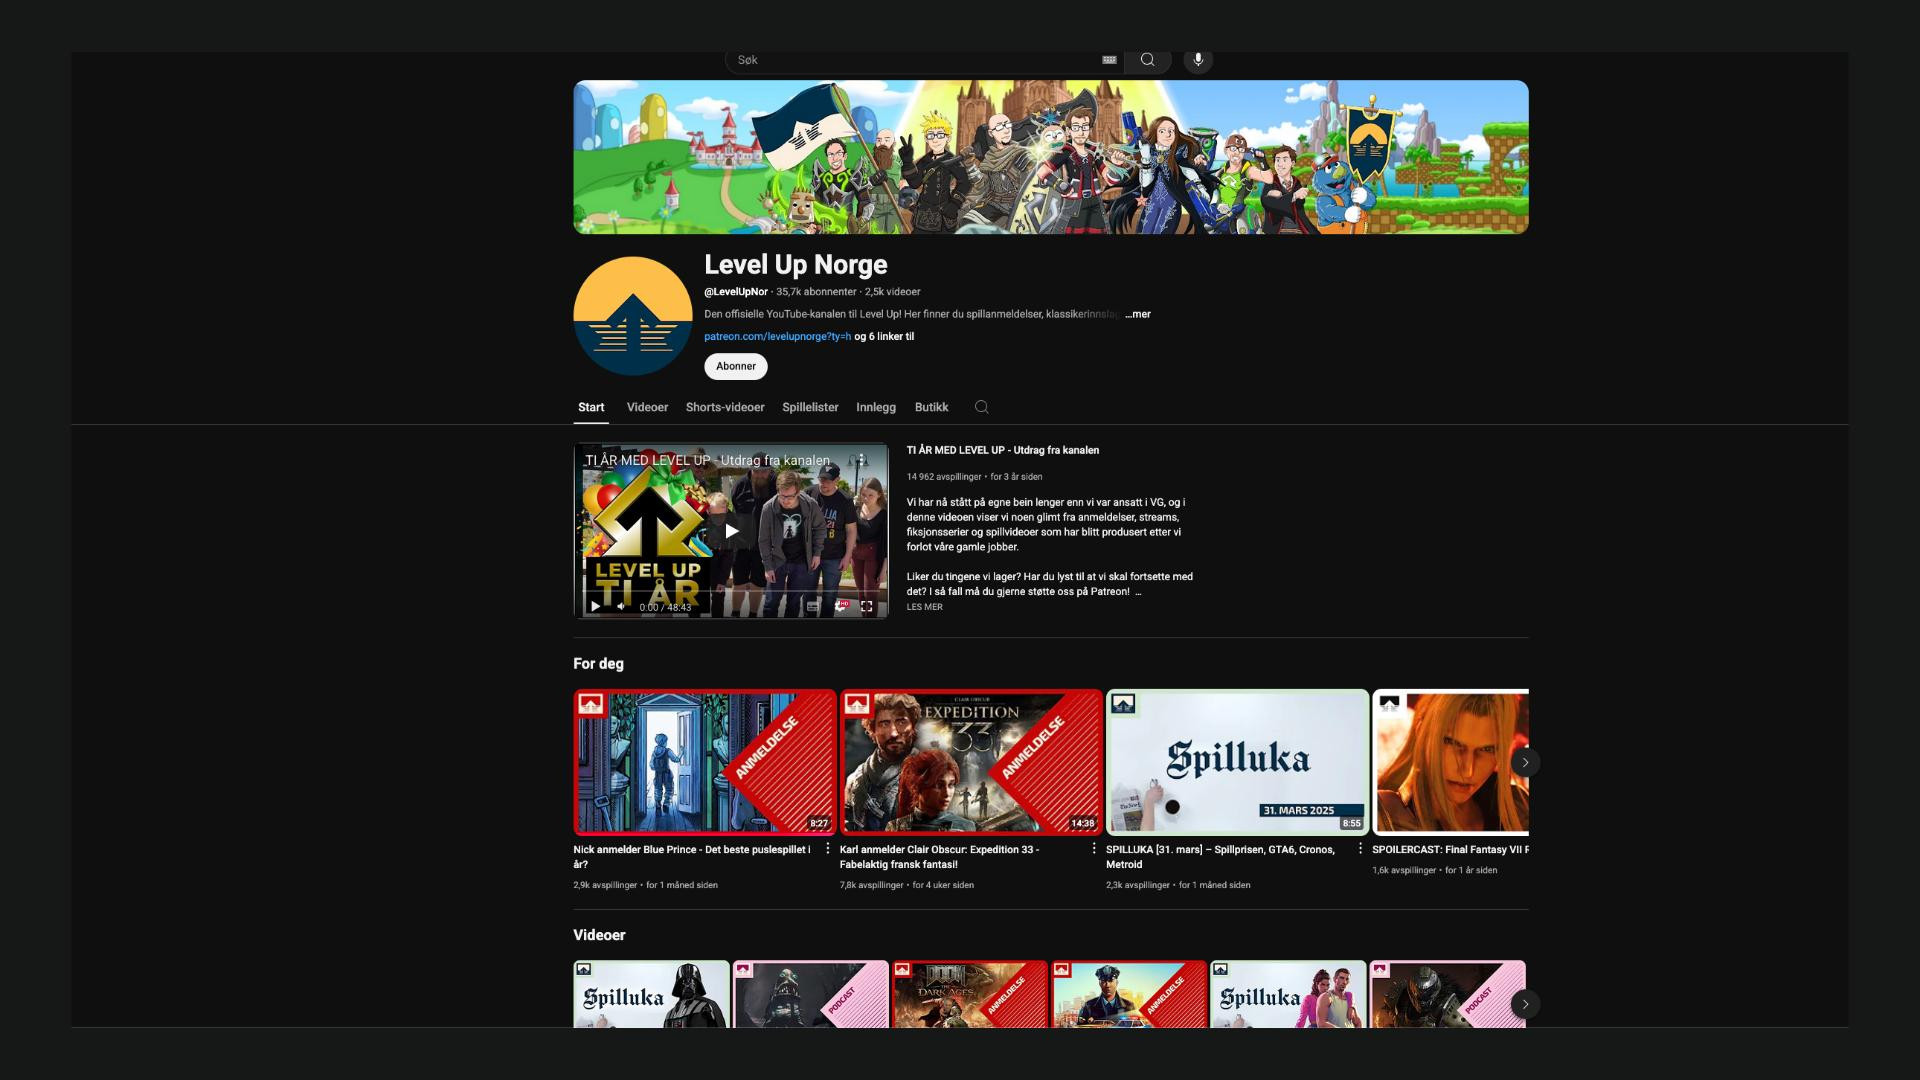
Task: Open the on-screen keyboard icon in search
Action: click(1109, 60)
